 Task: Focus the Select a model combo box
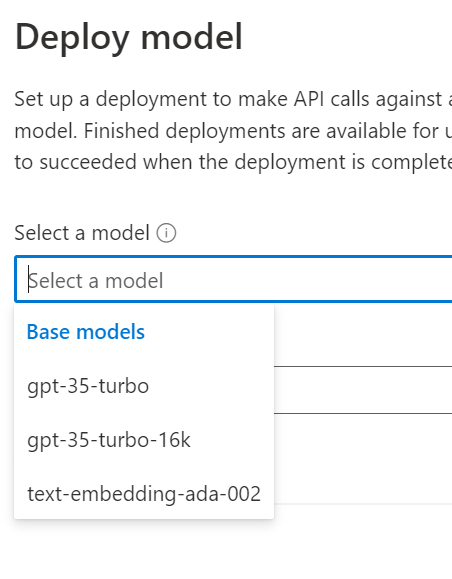pos(233,279)
